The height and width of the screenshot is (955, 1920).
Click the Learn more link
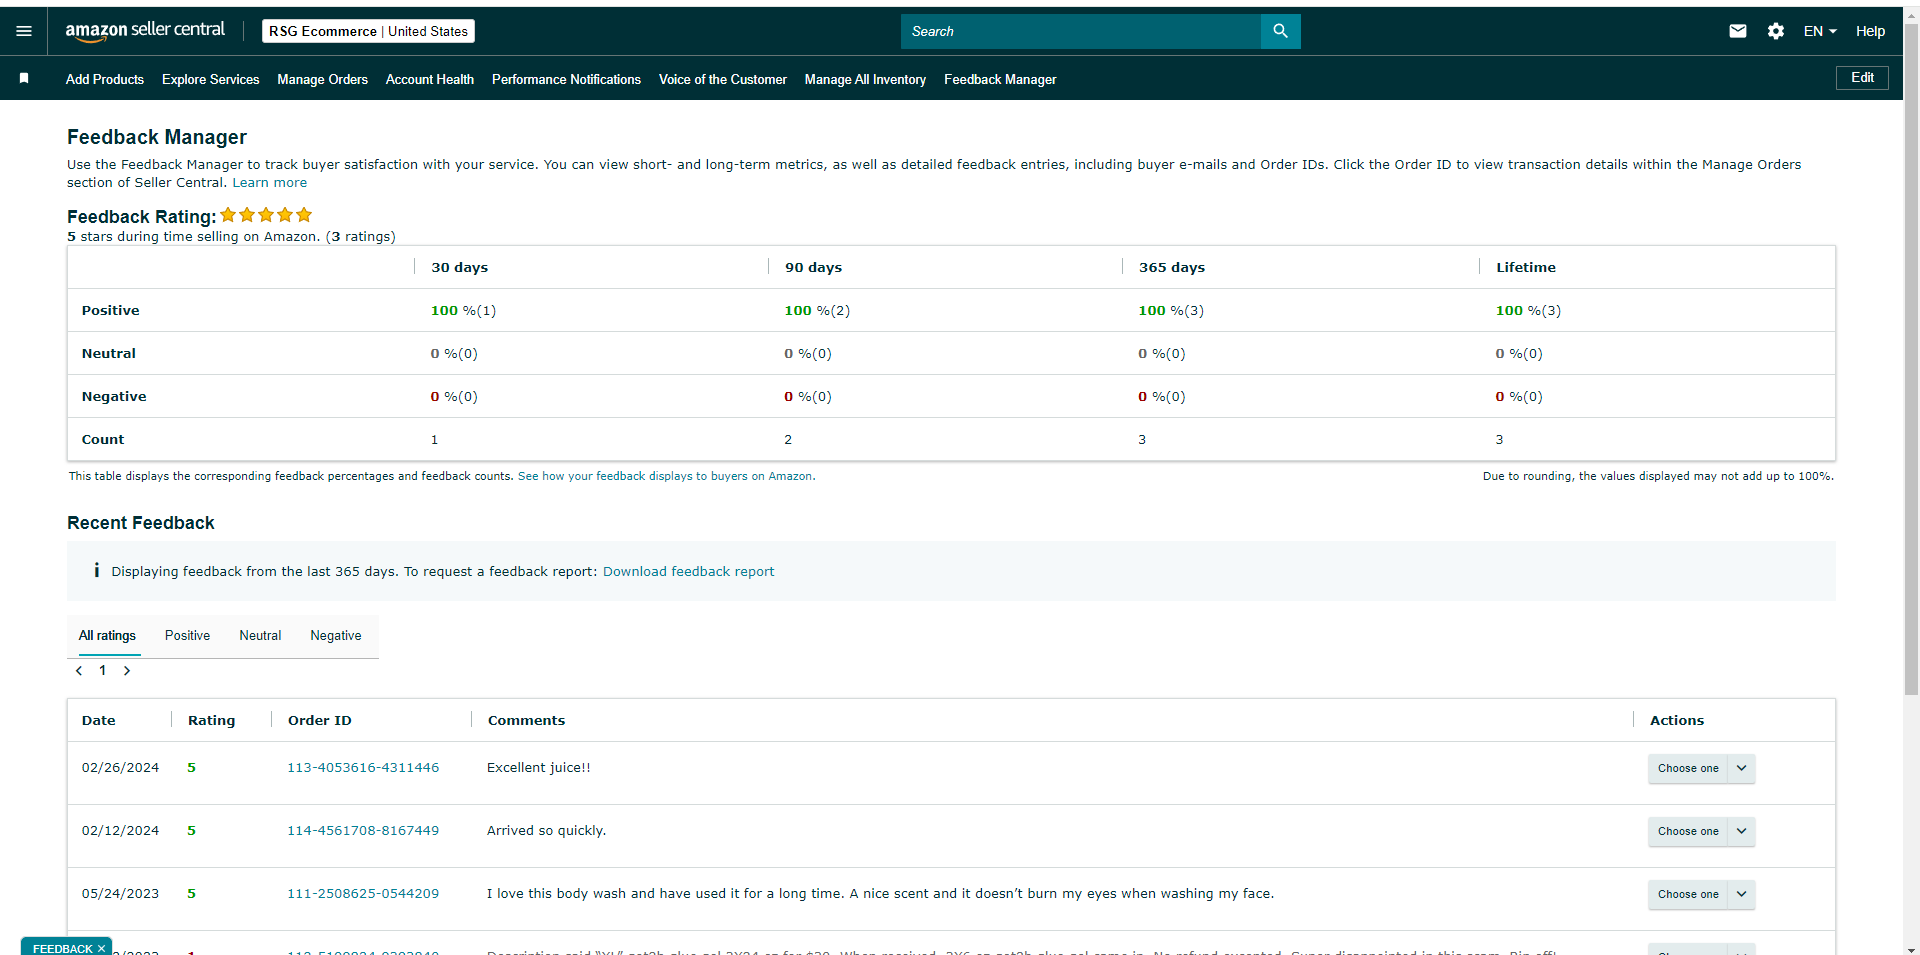(x=270, y=183)
